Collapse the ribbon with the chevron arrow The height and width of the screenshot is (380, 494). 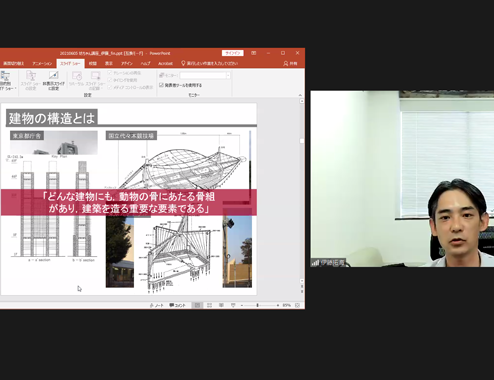300,95
